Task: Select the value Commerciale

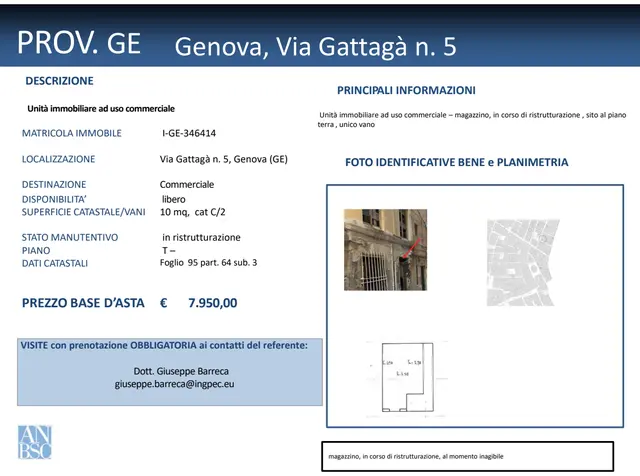Action: click(x=187, y=185)
